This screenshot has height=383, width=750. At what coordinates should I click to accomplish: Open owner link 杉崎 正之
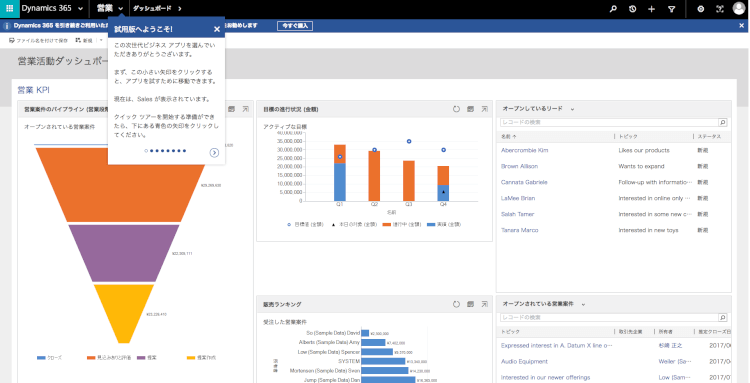[670, 345]
